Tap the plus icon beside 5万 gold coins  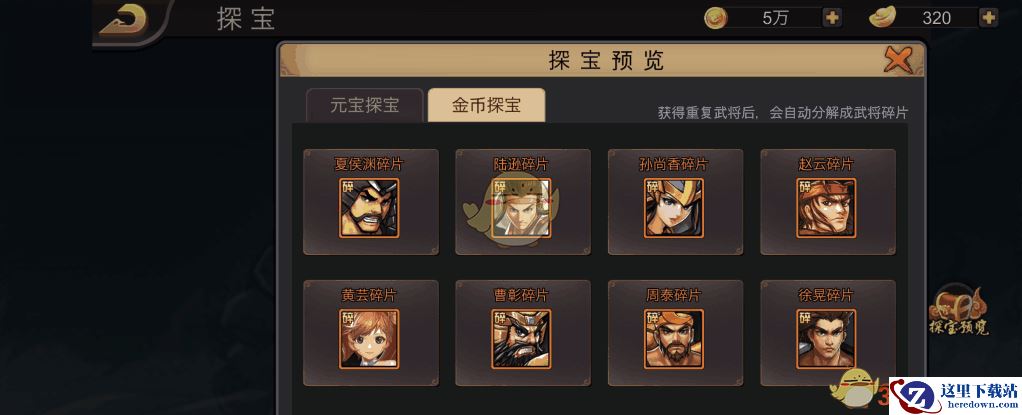pos(832,18)
